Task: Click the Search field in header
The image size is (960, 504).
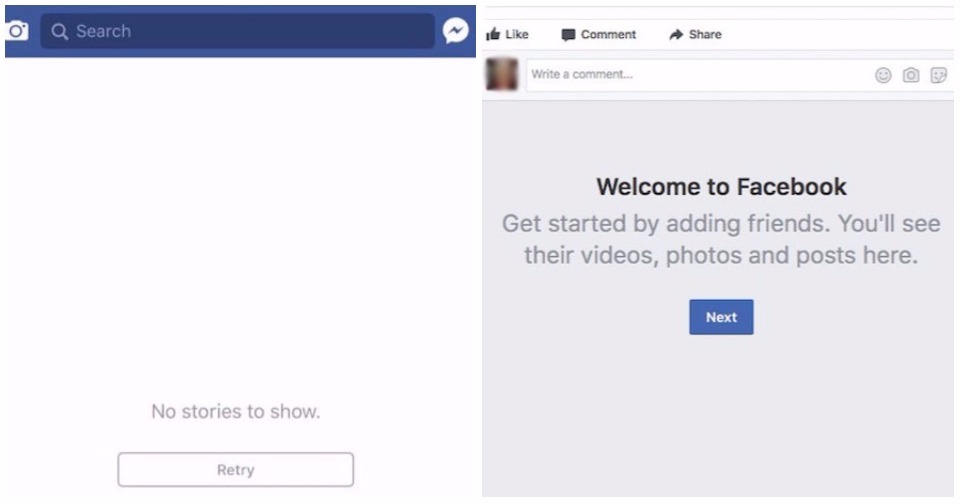Action: click(x=238, y=31)
